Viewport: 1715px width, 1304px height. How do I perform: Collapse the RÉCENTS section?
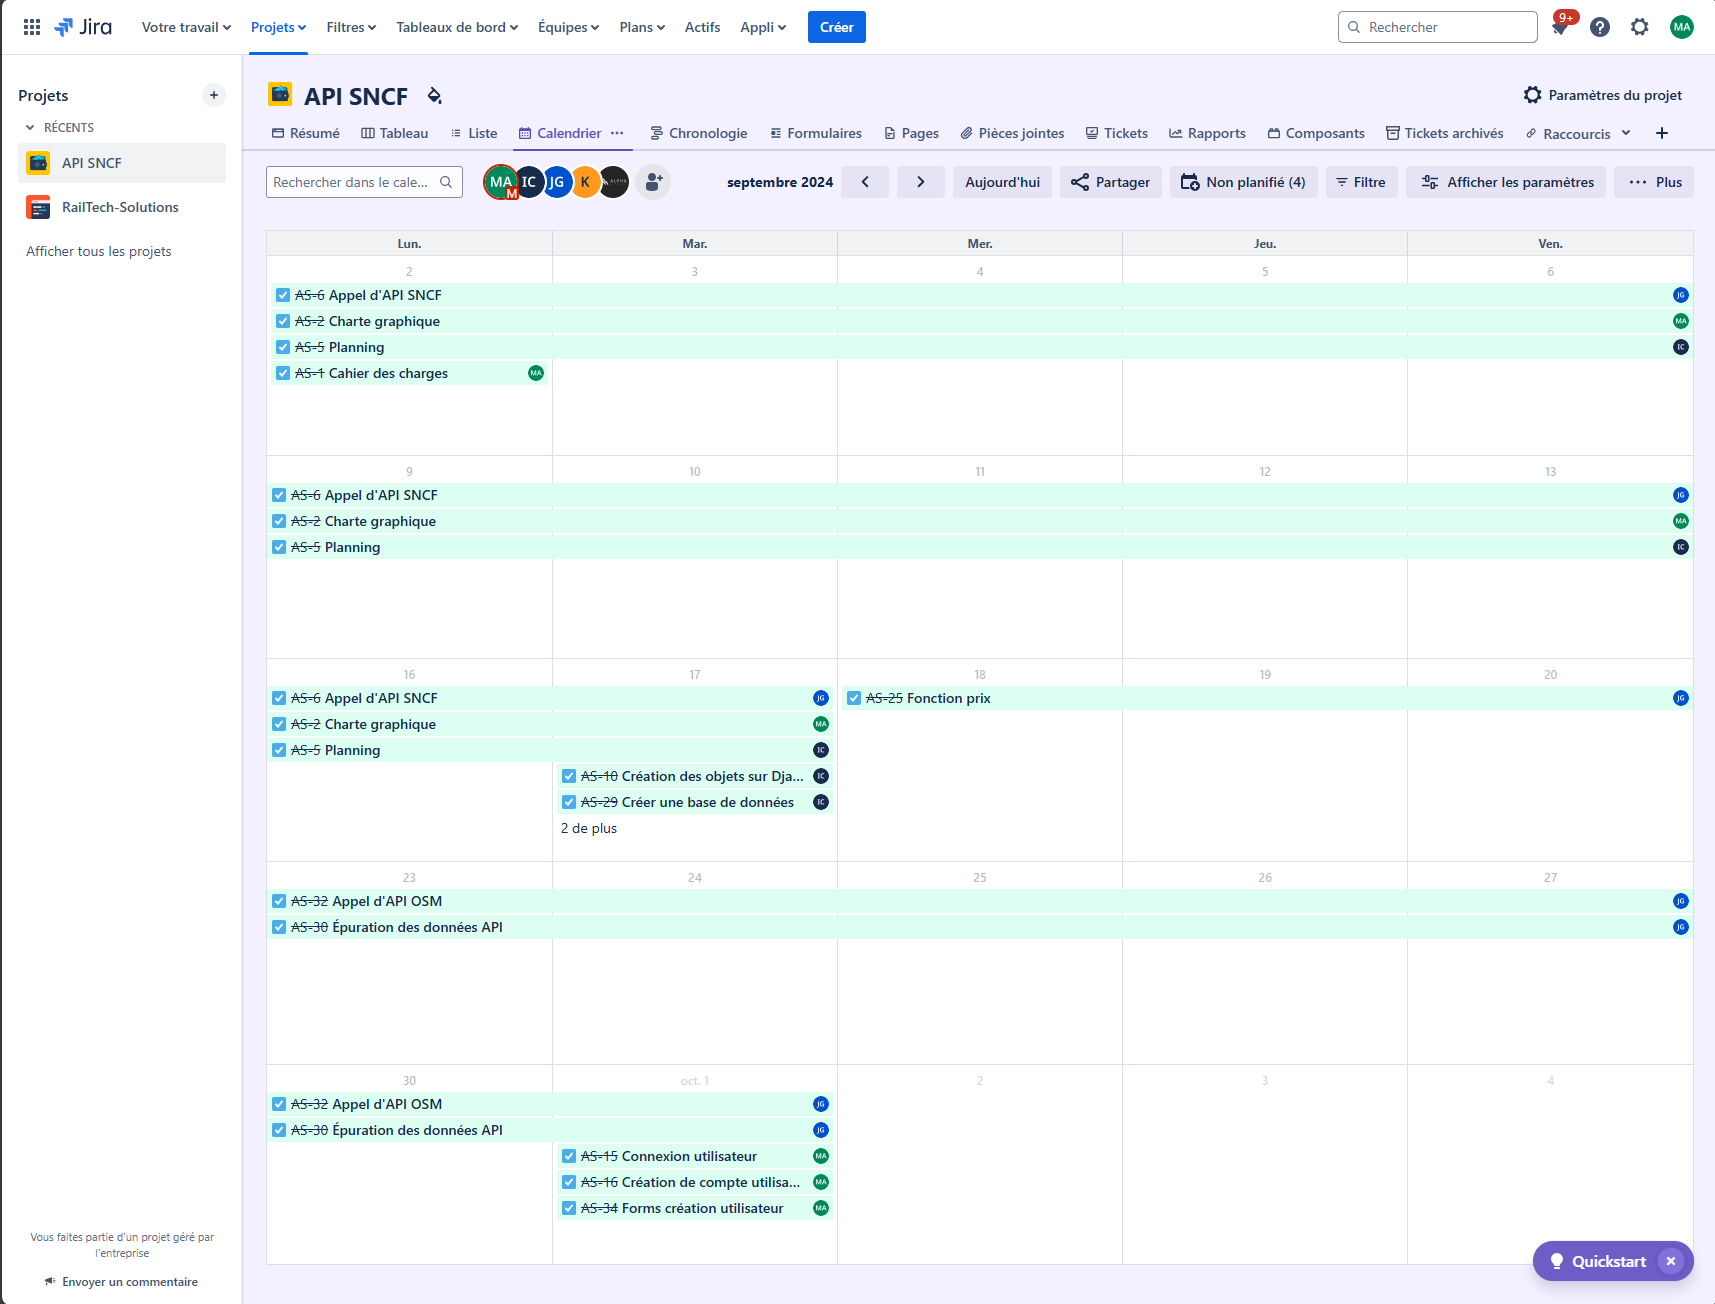pyautogui.click(x=30, y=127)
